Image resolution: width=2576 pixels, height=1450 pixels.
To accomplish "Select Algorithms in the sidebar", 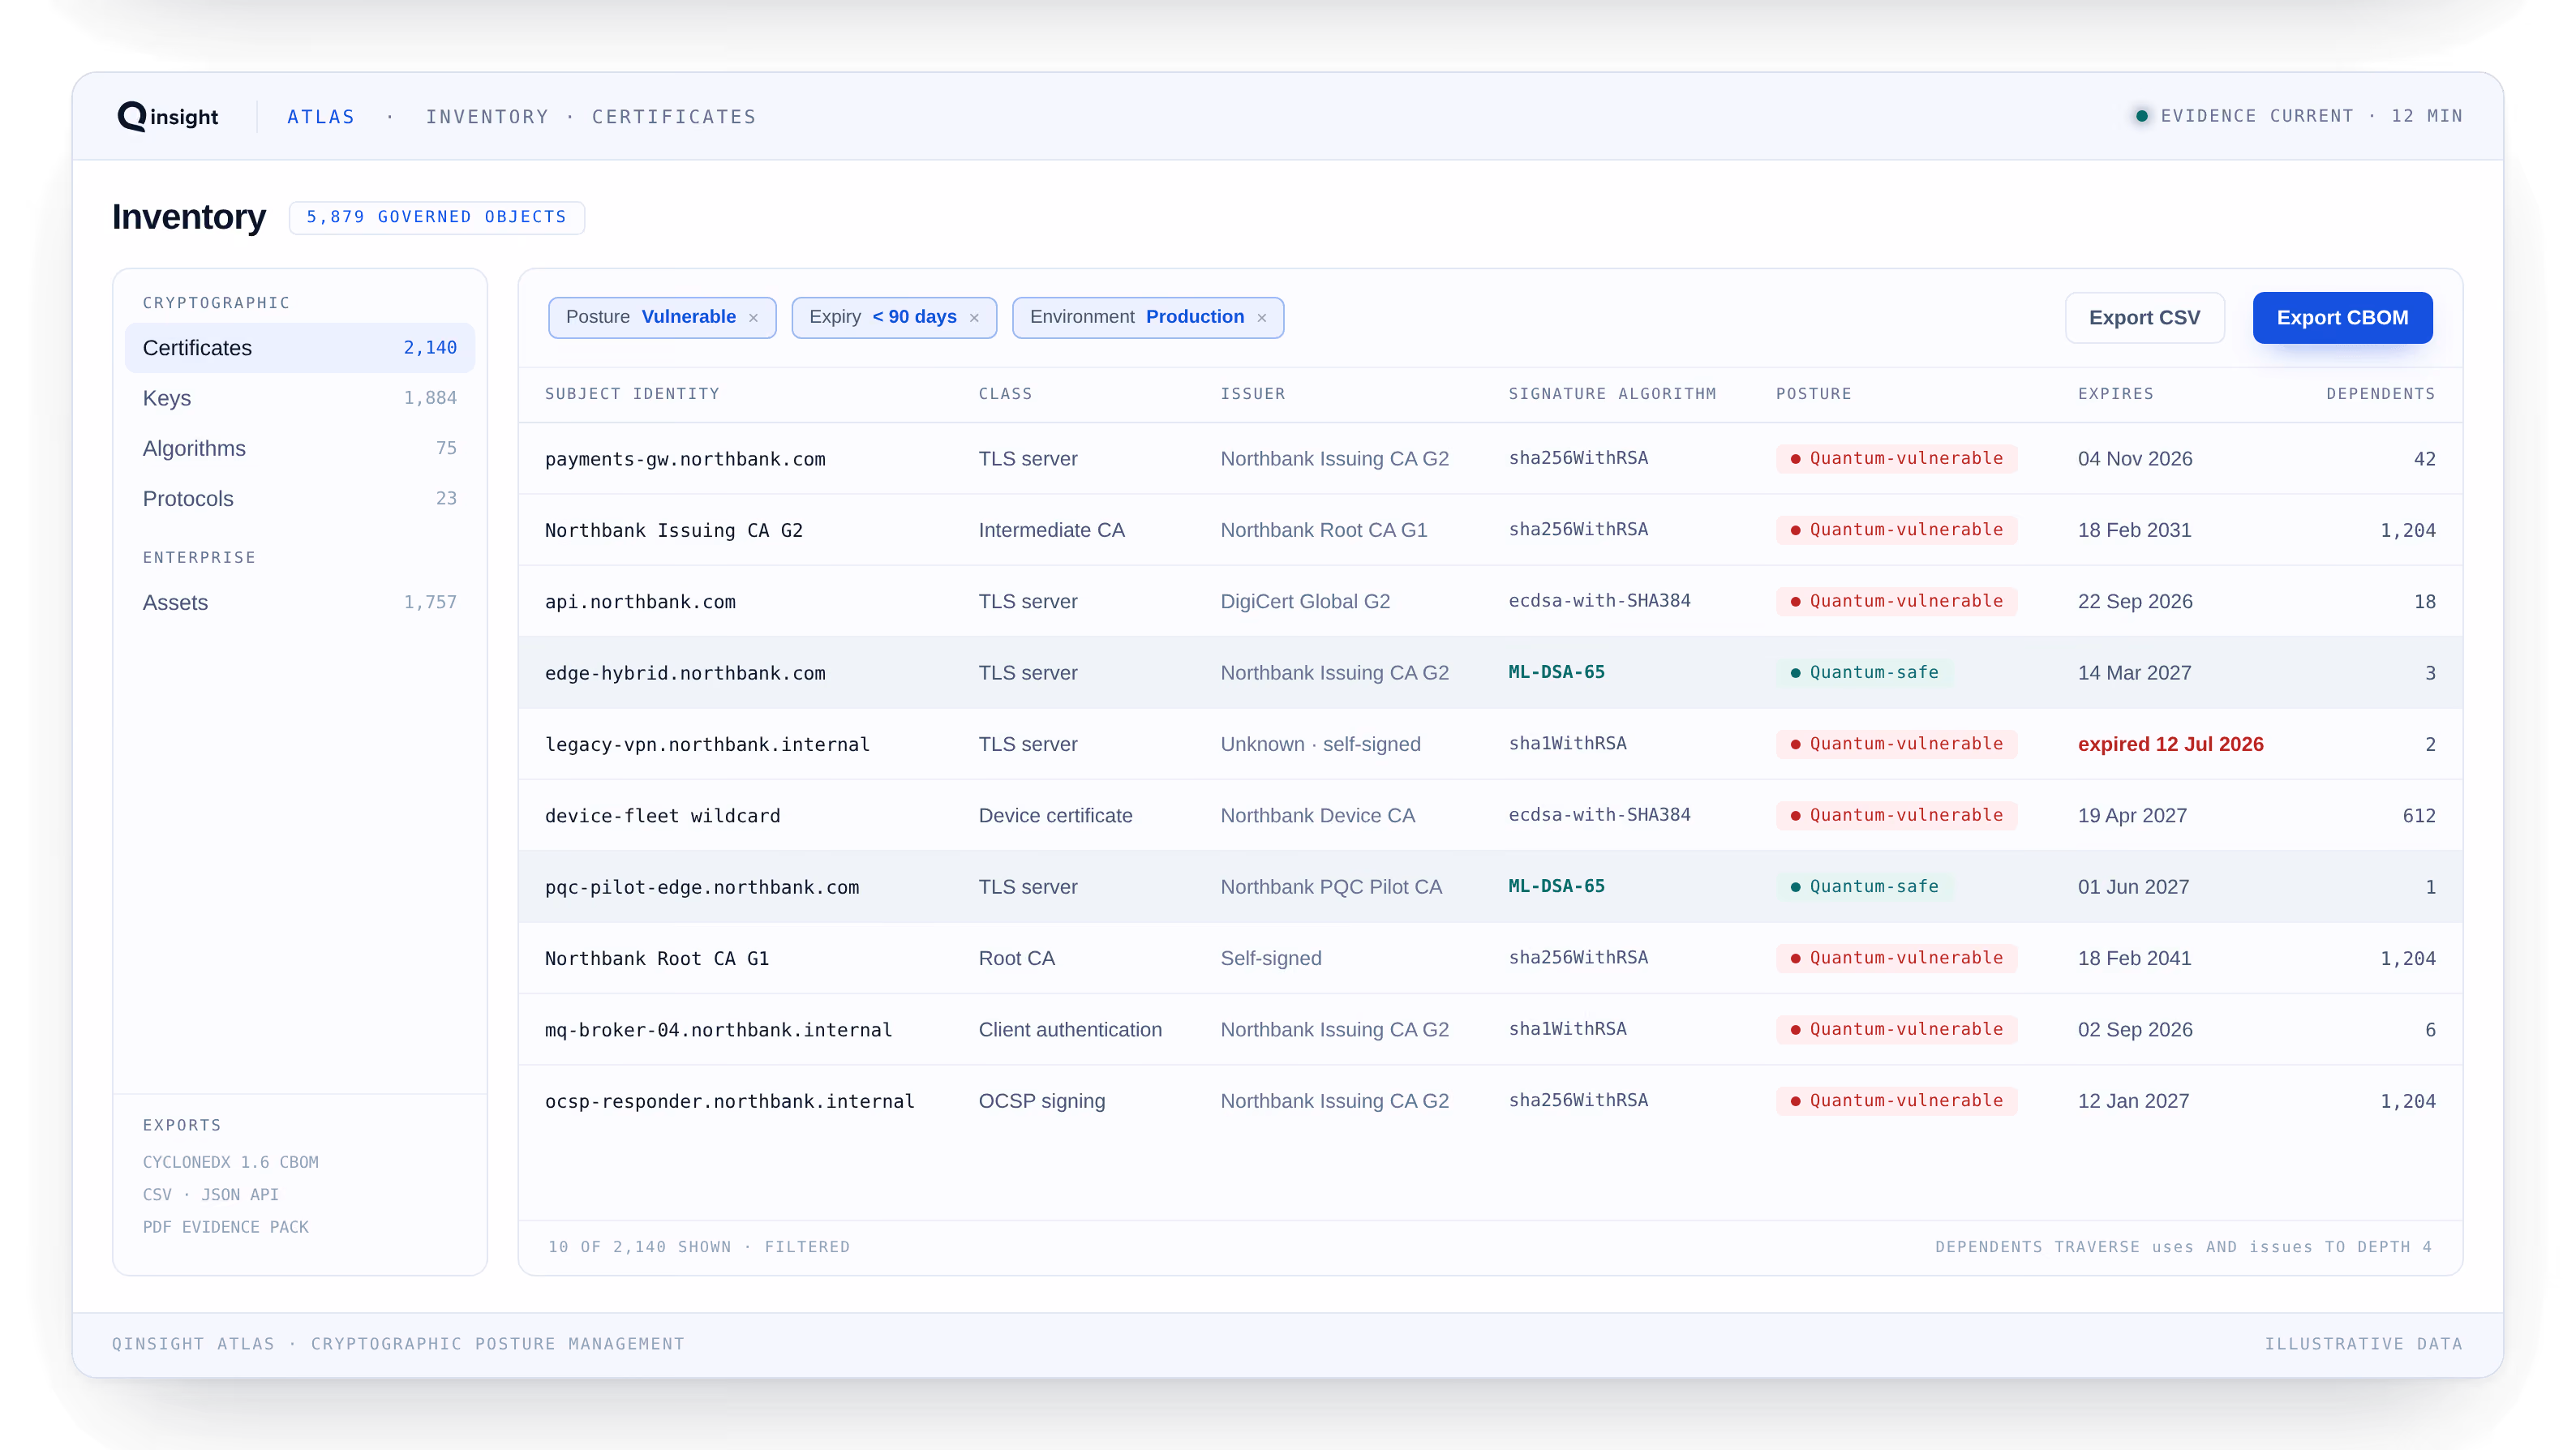I will tap(300, 448).
